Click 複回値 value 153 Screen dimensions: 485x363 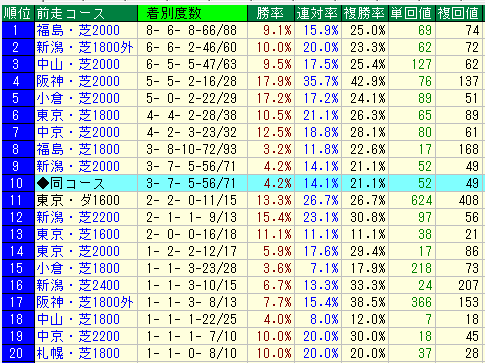(469, 303)
